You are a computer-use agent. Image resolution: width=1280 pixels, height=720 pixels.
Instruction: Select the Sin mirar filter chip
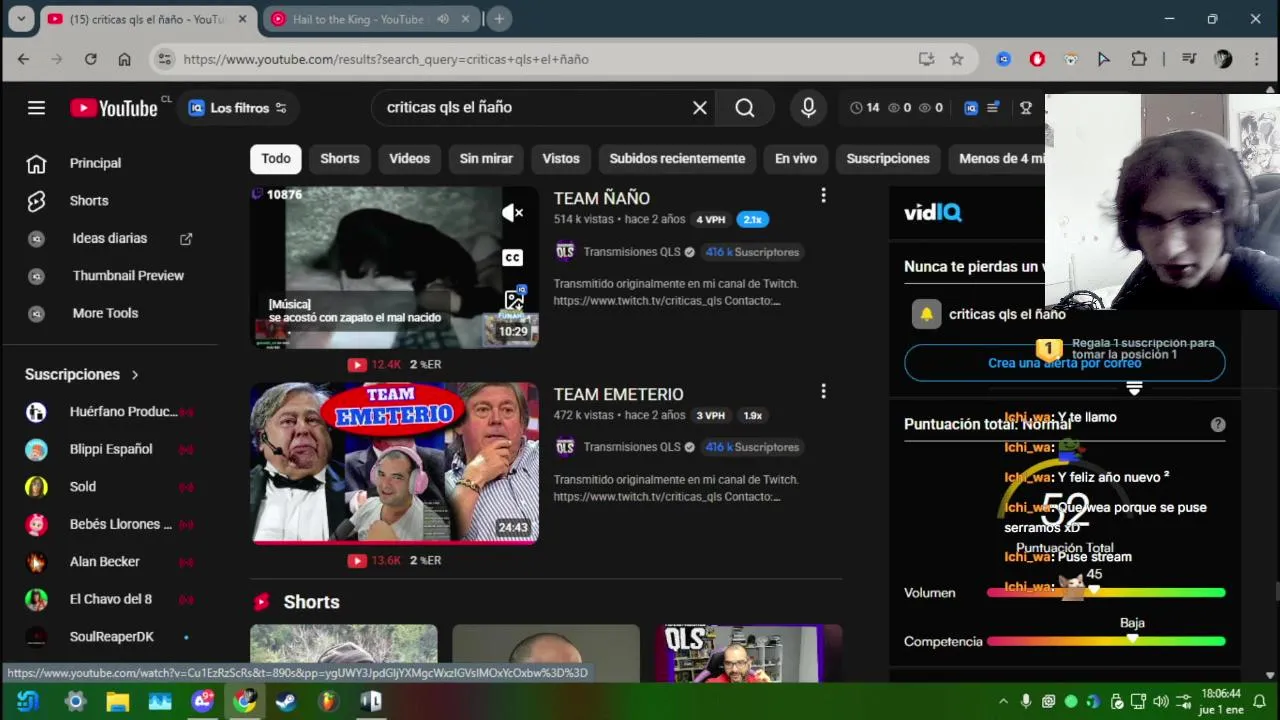pos(486,159)
